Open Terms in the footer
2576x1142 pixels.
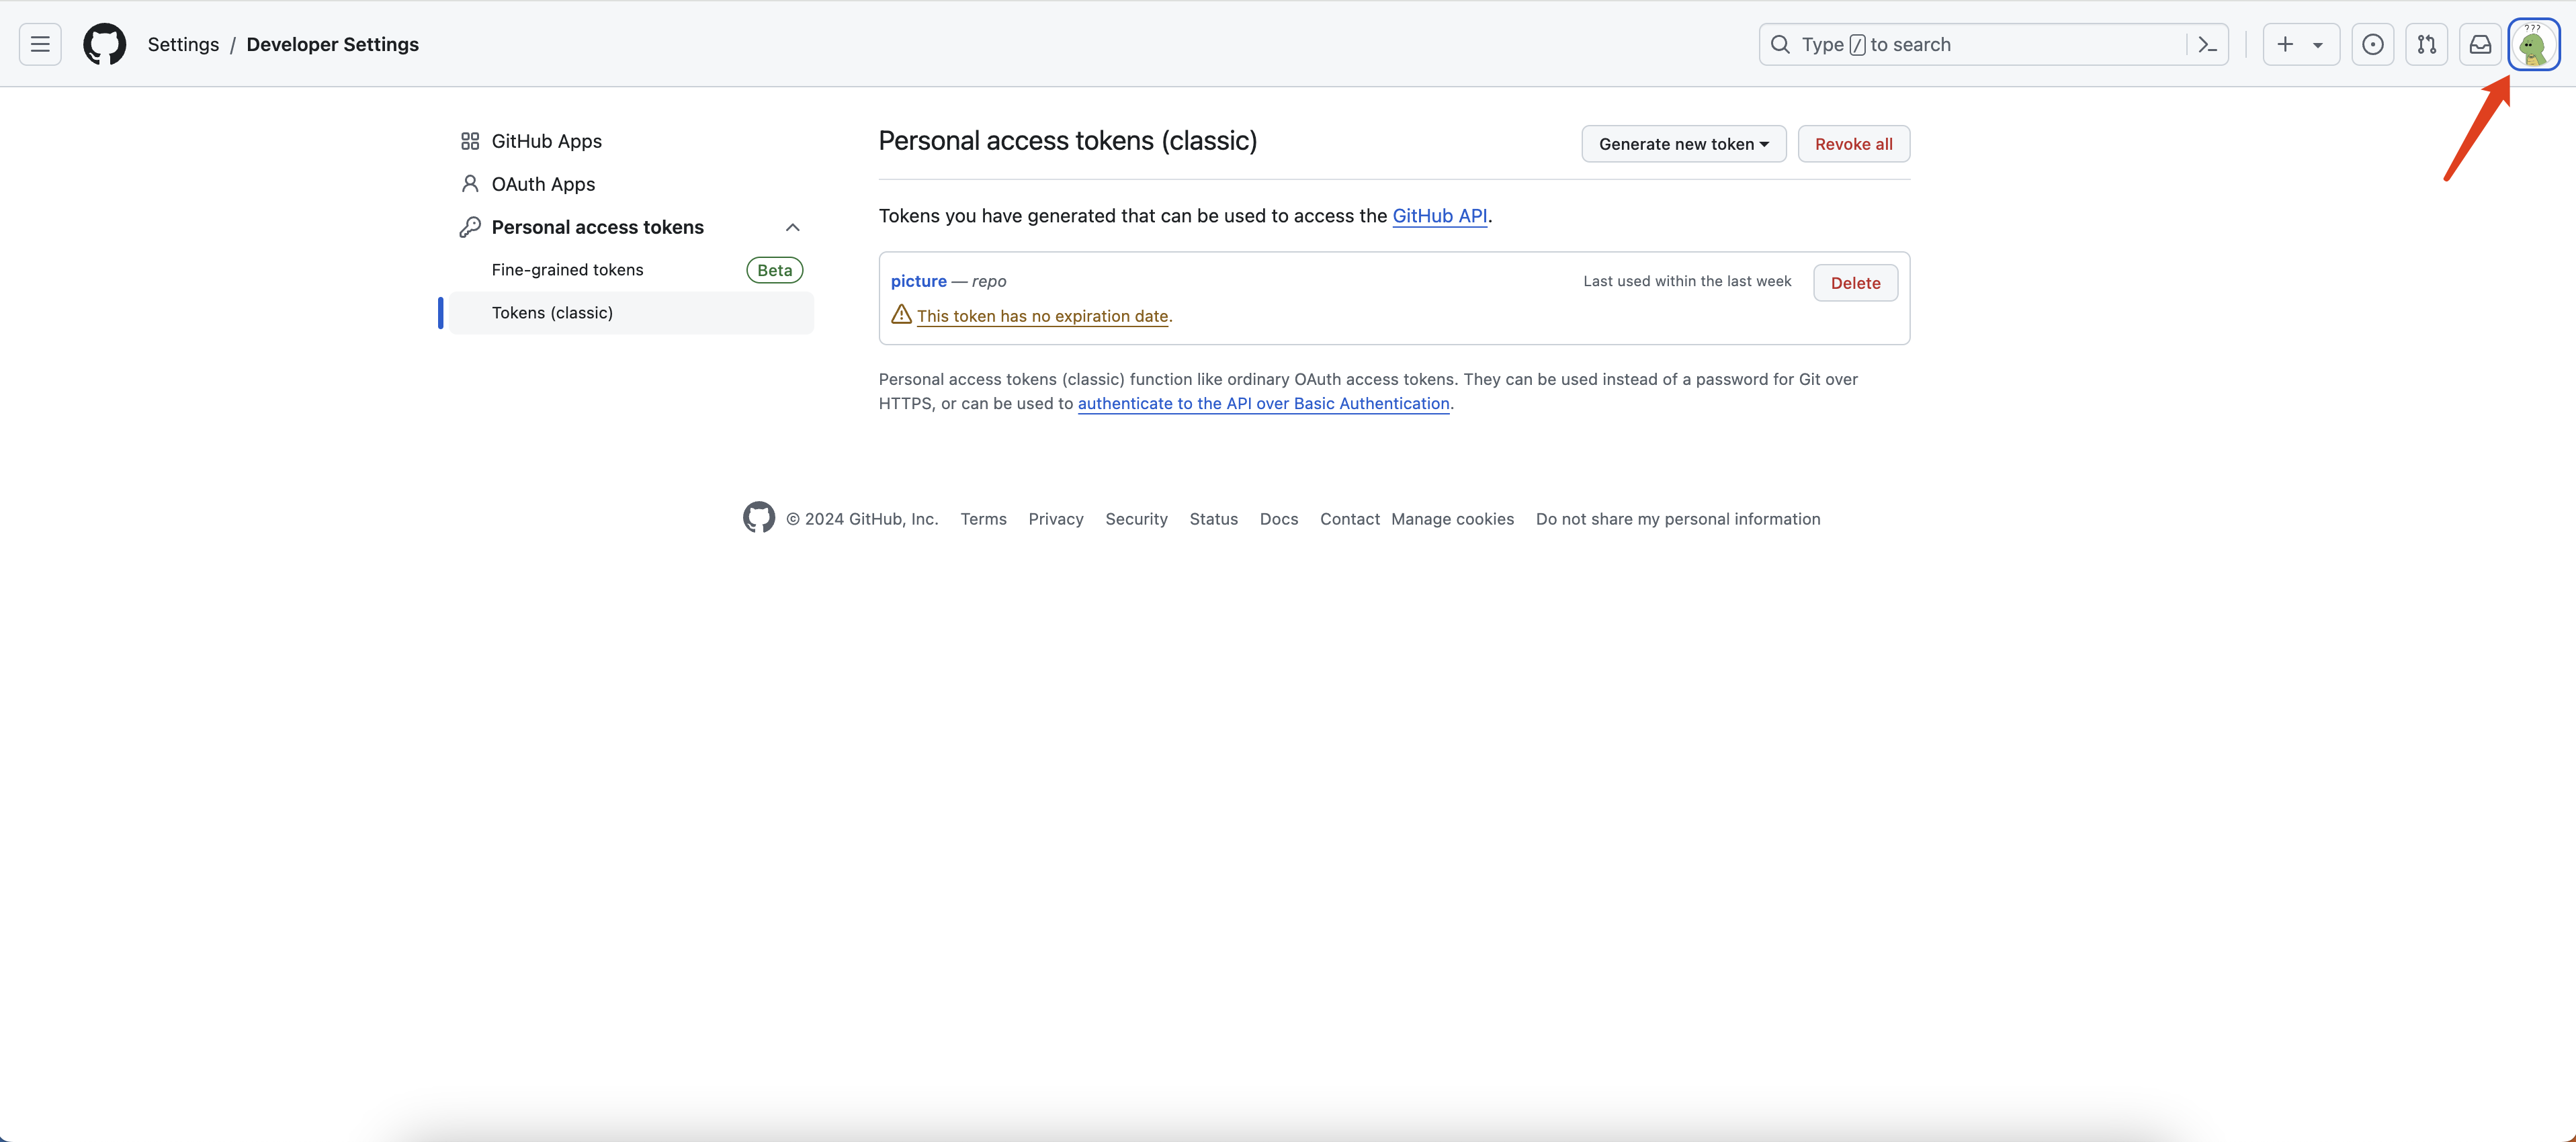point(983,519)
